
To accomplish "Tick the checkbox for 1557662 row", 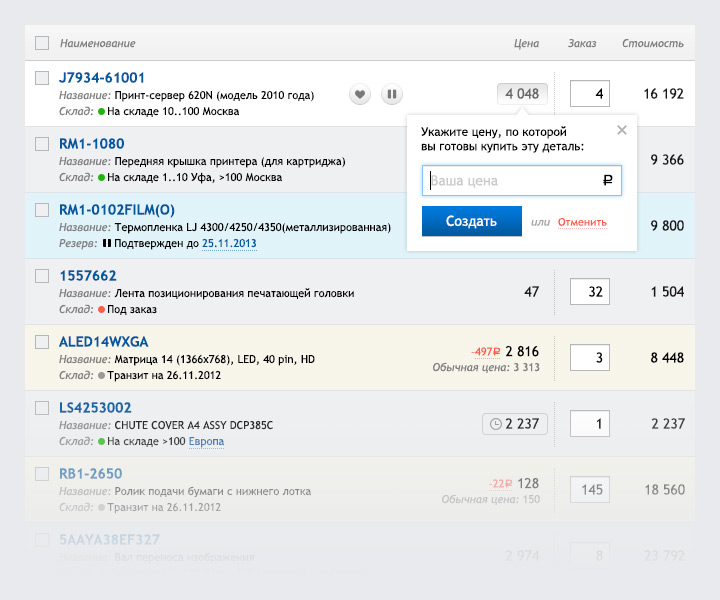I will coord(42,276).
